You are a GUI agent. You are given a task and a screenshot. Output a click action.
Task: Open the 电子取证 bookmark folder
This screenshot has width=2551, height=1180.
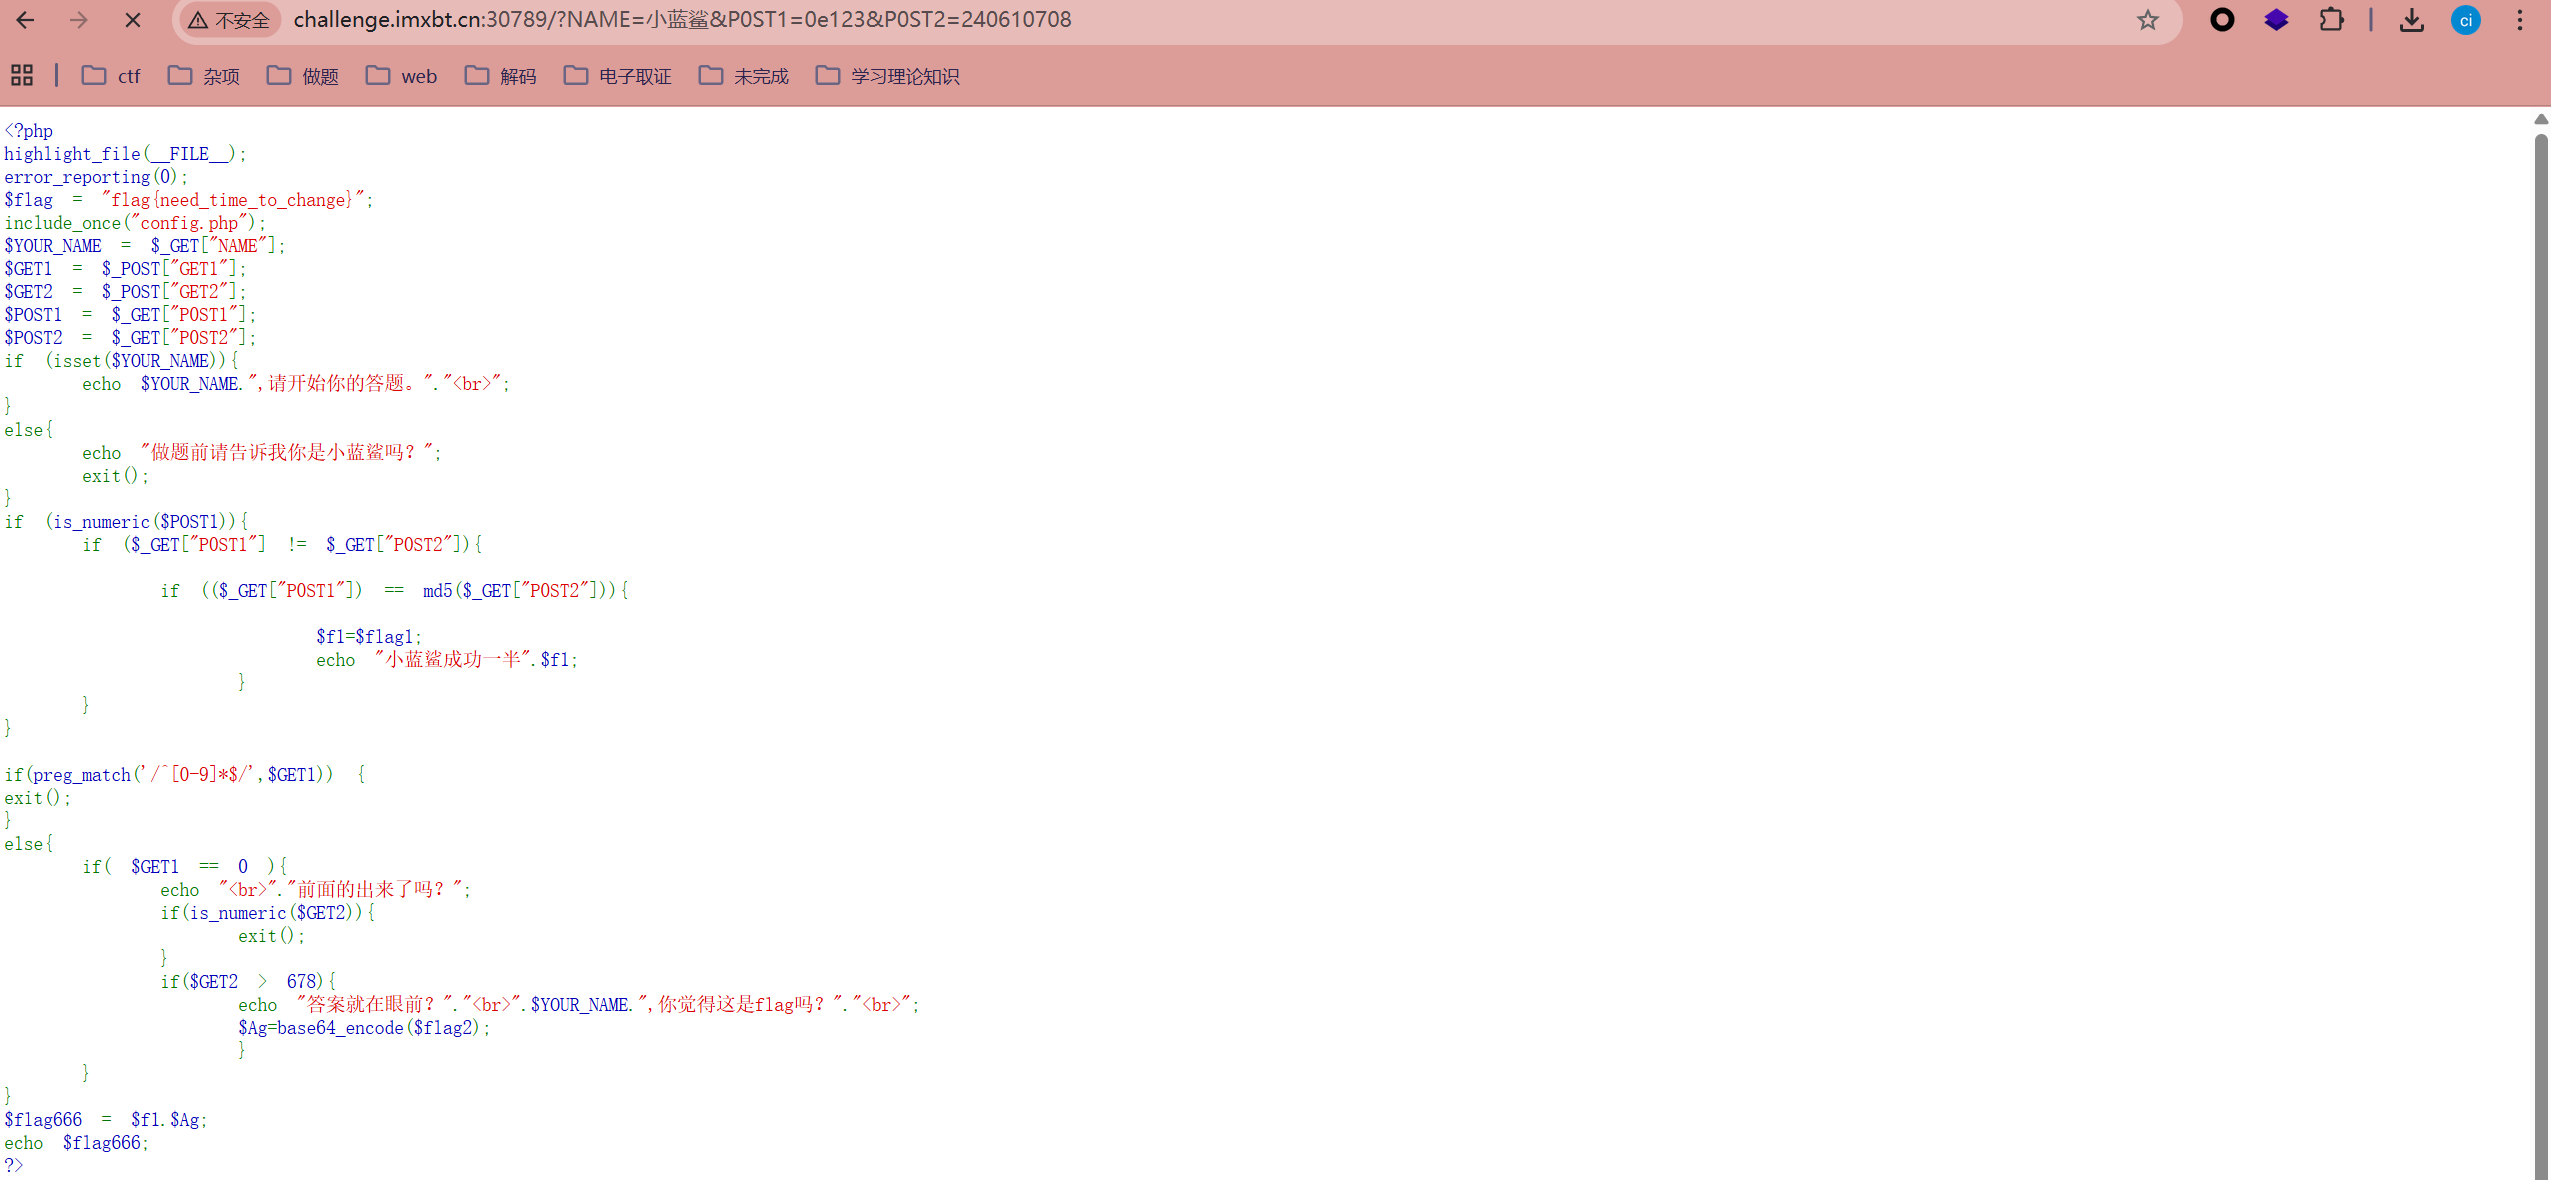point(617,76)
